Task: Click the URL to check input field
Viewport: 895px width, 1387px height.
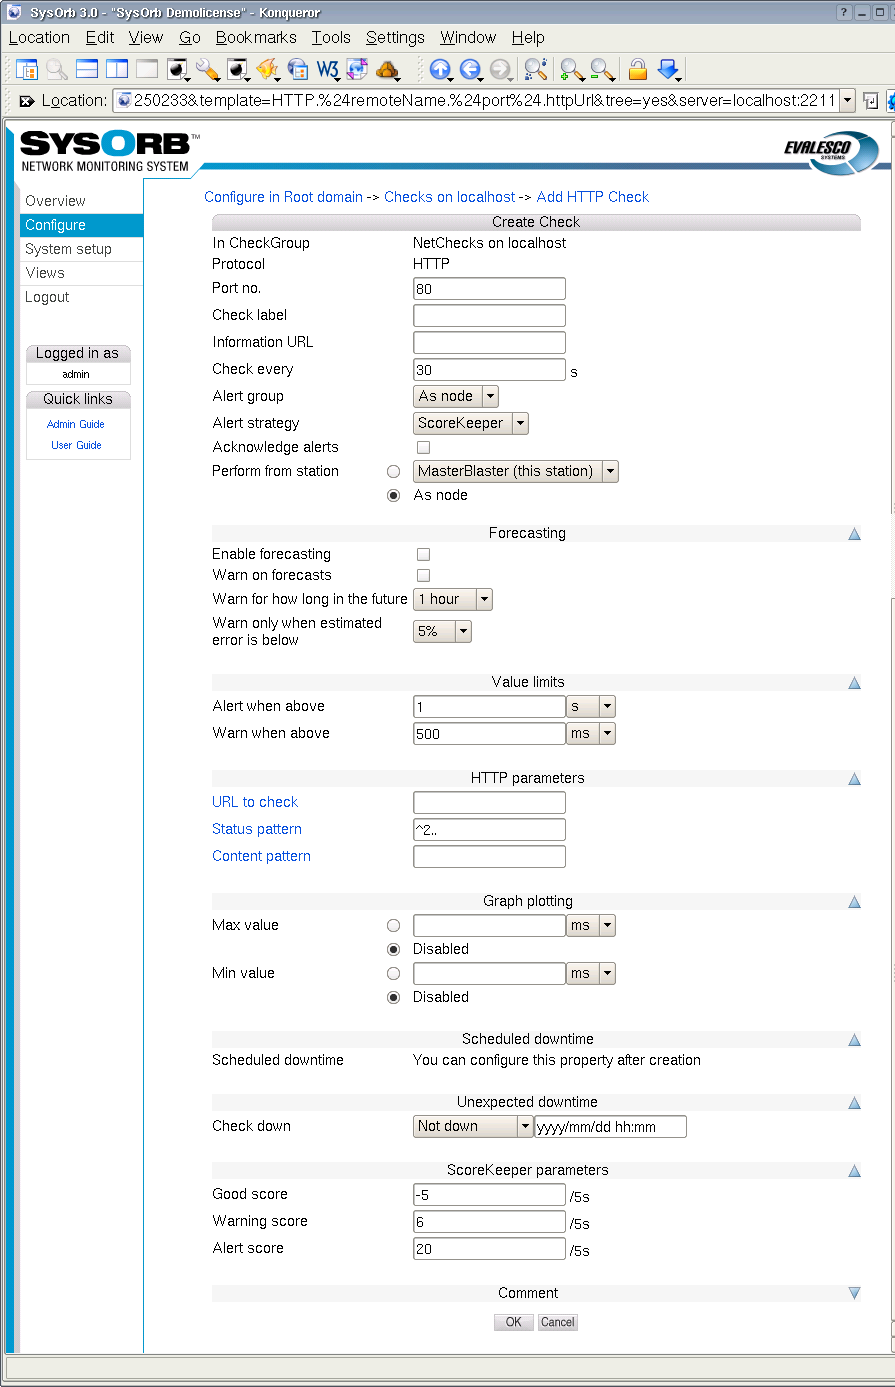Action: click(489, 802)
